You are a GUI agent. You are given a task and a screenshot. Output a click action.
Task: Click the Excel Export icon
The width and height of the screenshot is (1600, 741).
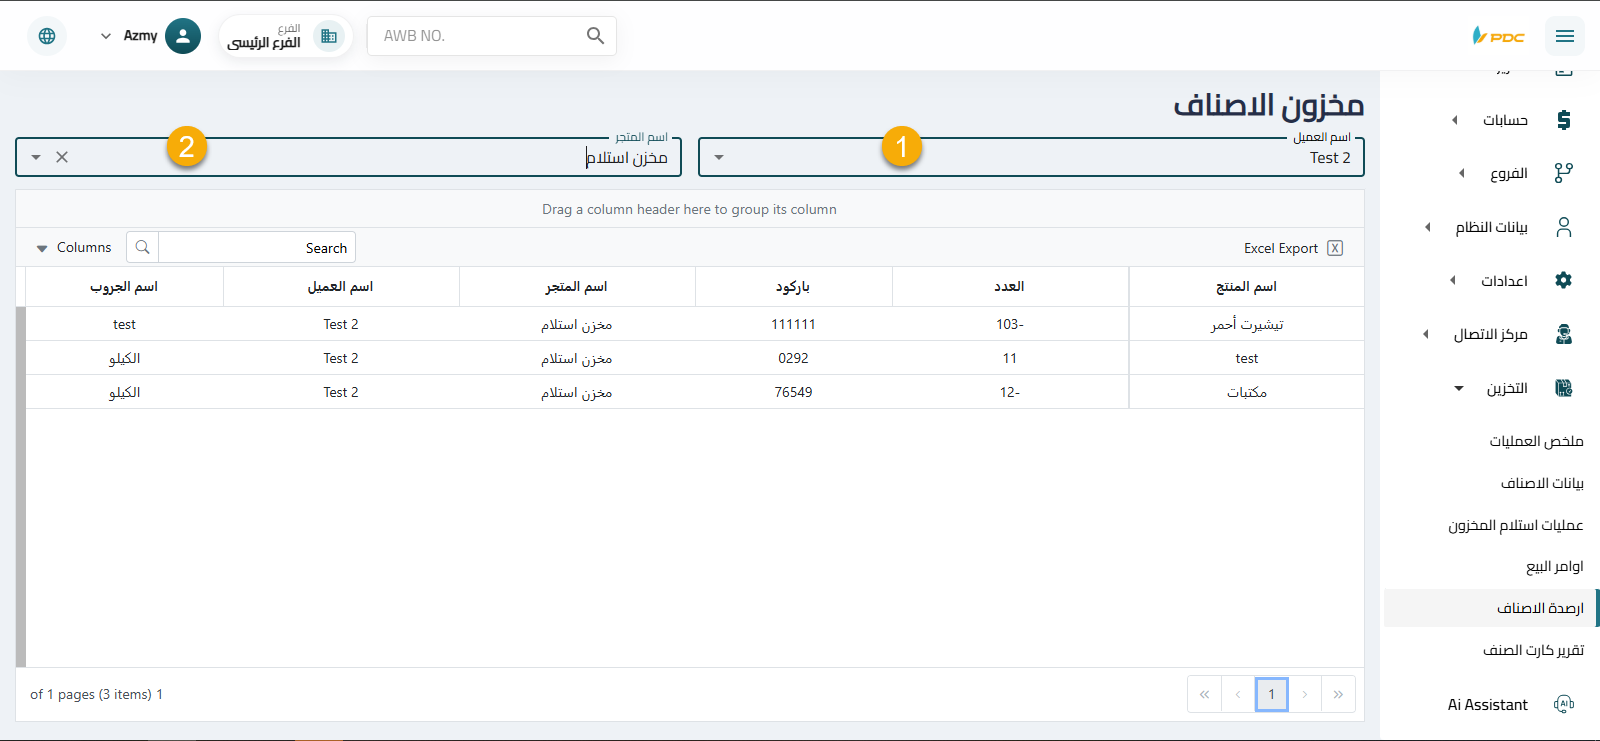(1335, 248)
